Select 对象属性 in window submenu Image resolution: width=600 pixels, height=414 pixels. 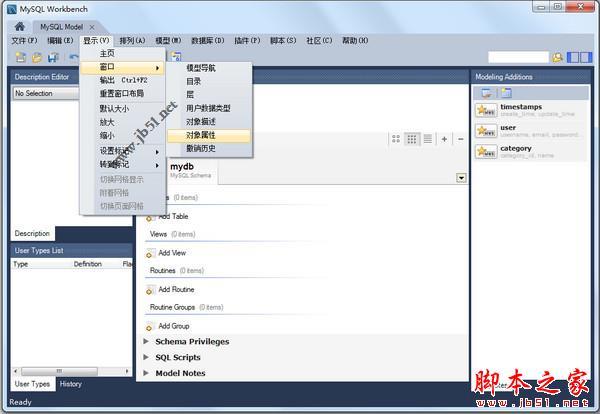[x=209, y=135]
